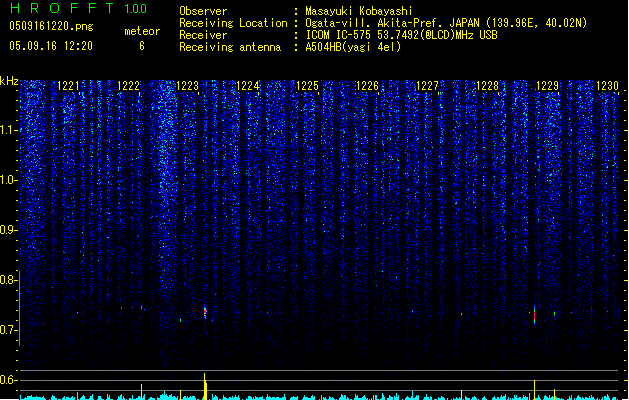Viewport: 629px width, 400px height.
Task: Click the Receiving Location label
Action: pos(233,23)
